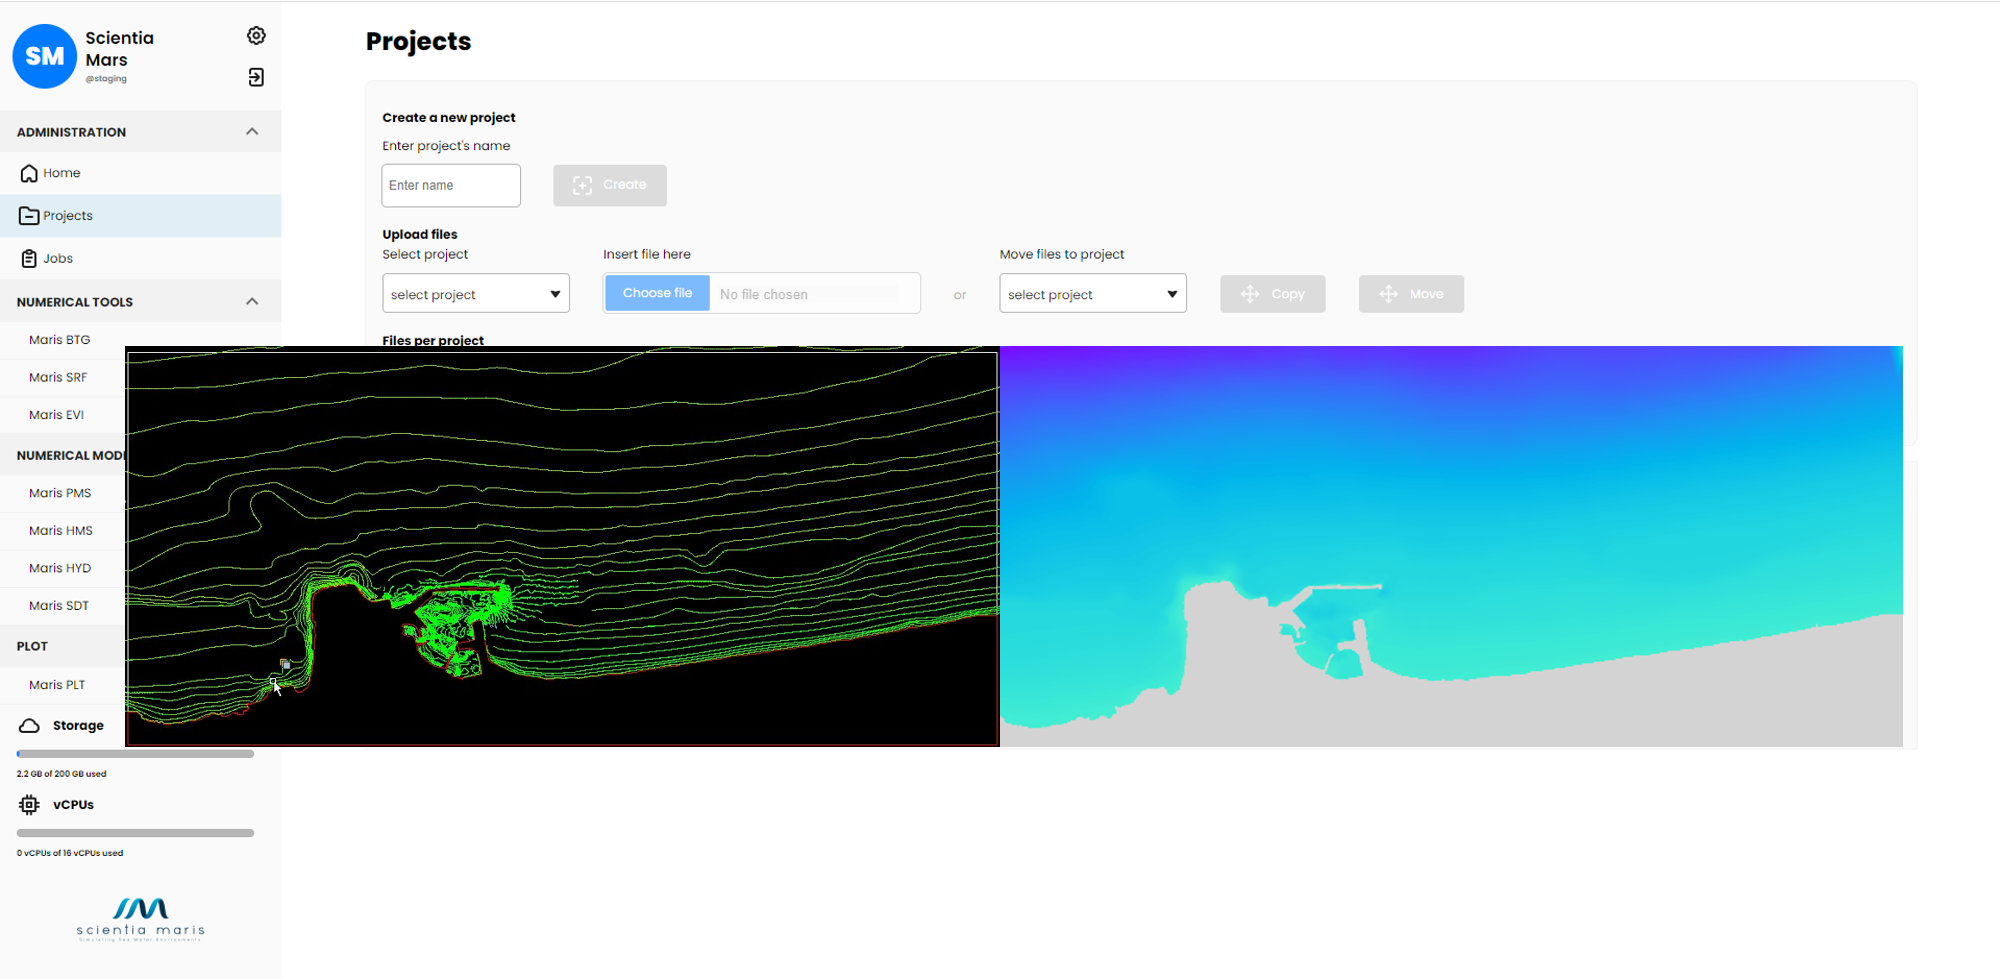This screenshot has width=2000, height=979.
Task: Click the Copy files button
Action: (x=1272, y=293)
